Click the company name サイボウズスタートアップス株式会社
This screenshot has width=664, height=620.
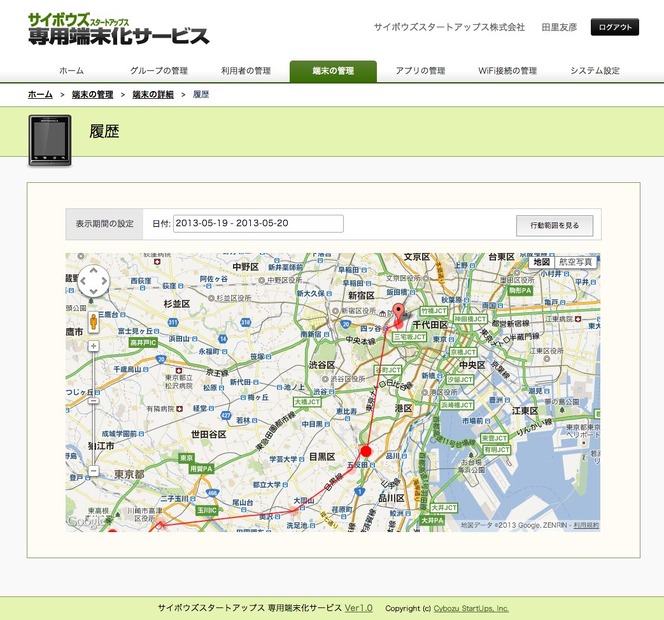449,27
